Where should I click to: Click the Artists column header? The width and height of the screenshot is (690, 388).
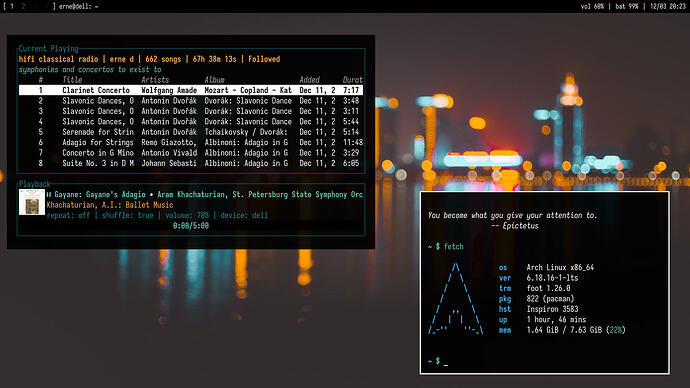(155, 80)
